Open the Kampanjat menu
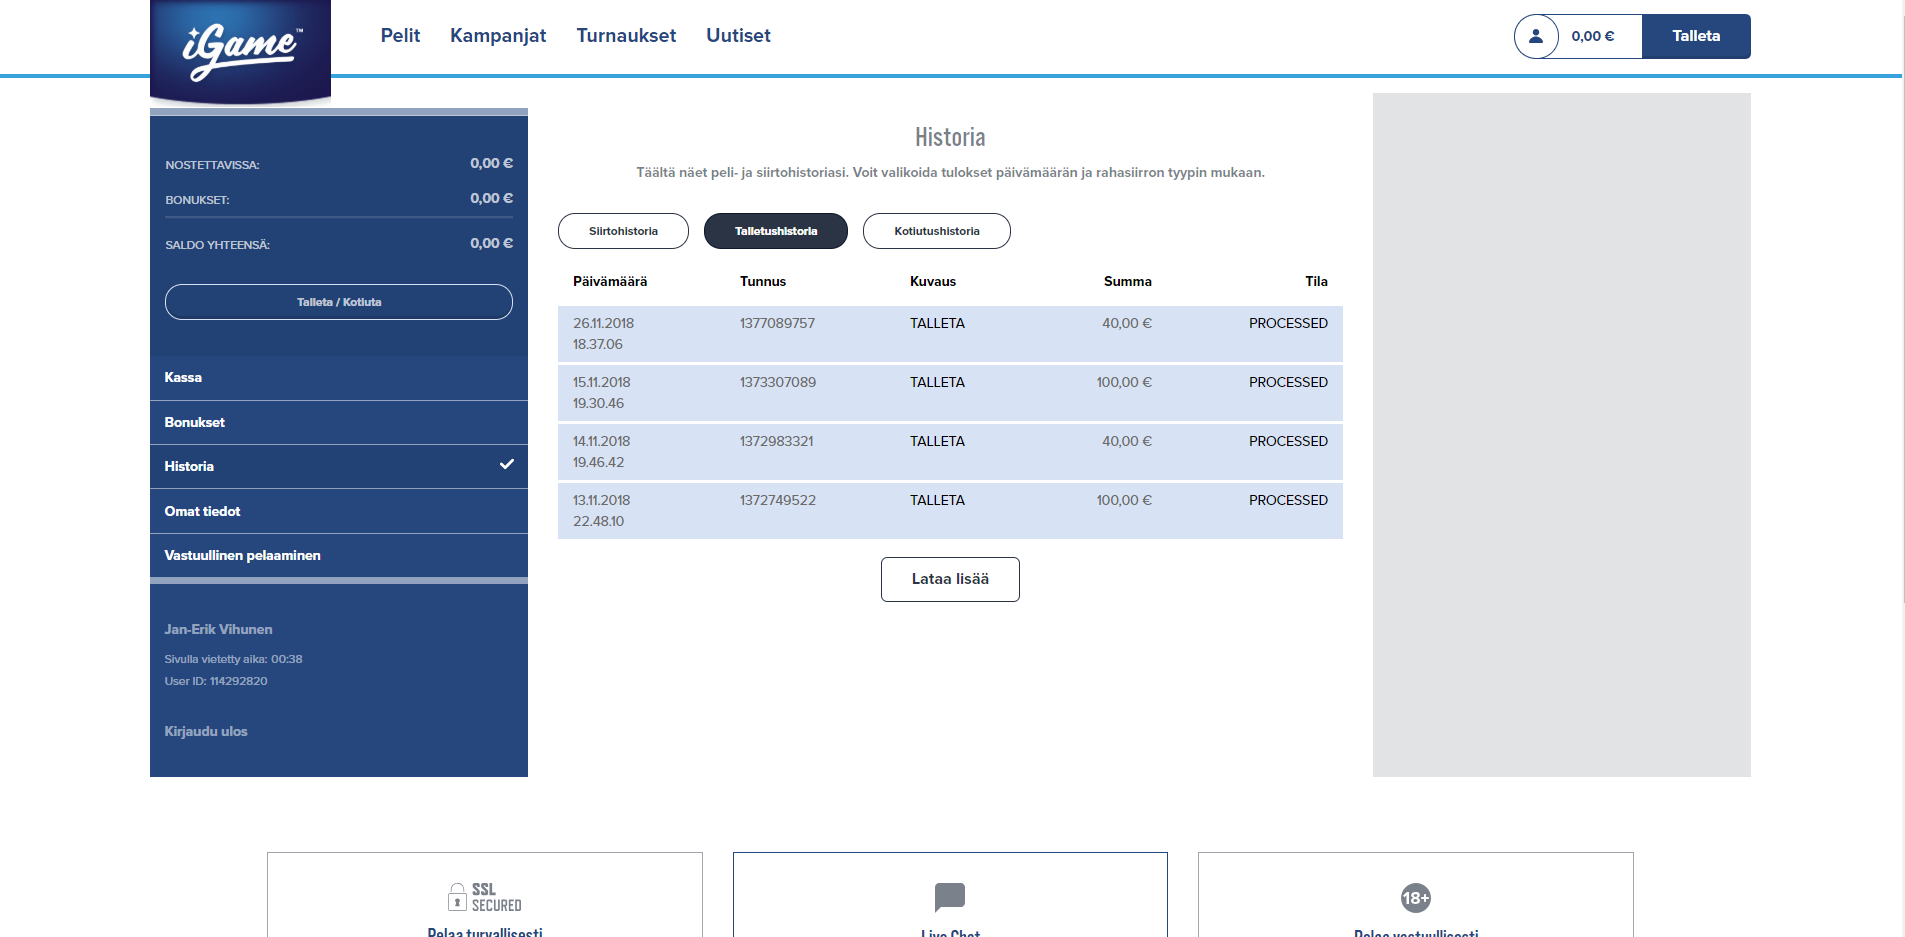The width and height of the screenshot is (1905, 937). [x=498, y=35]
